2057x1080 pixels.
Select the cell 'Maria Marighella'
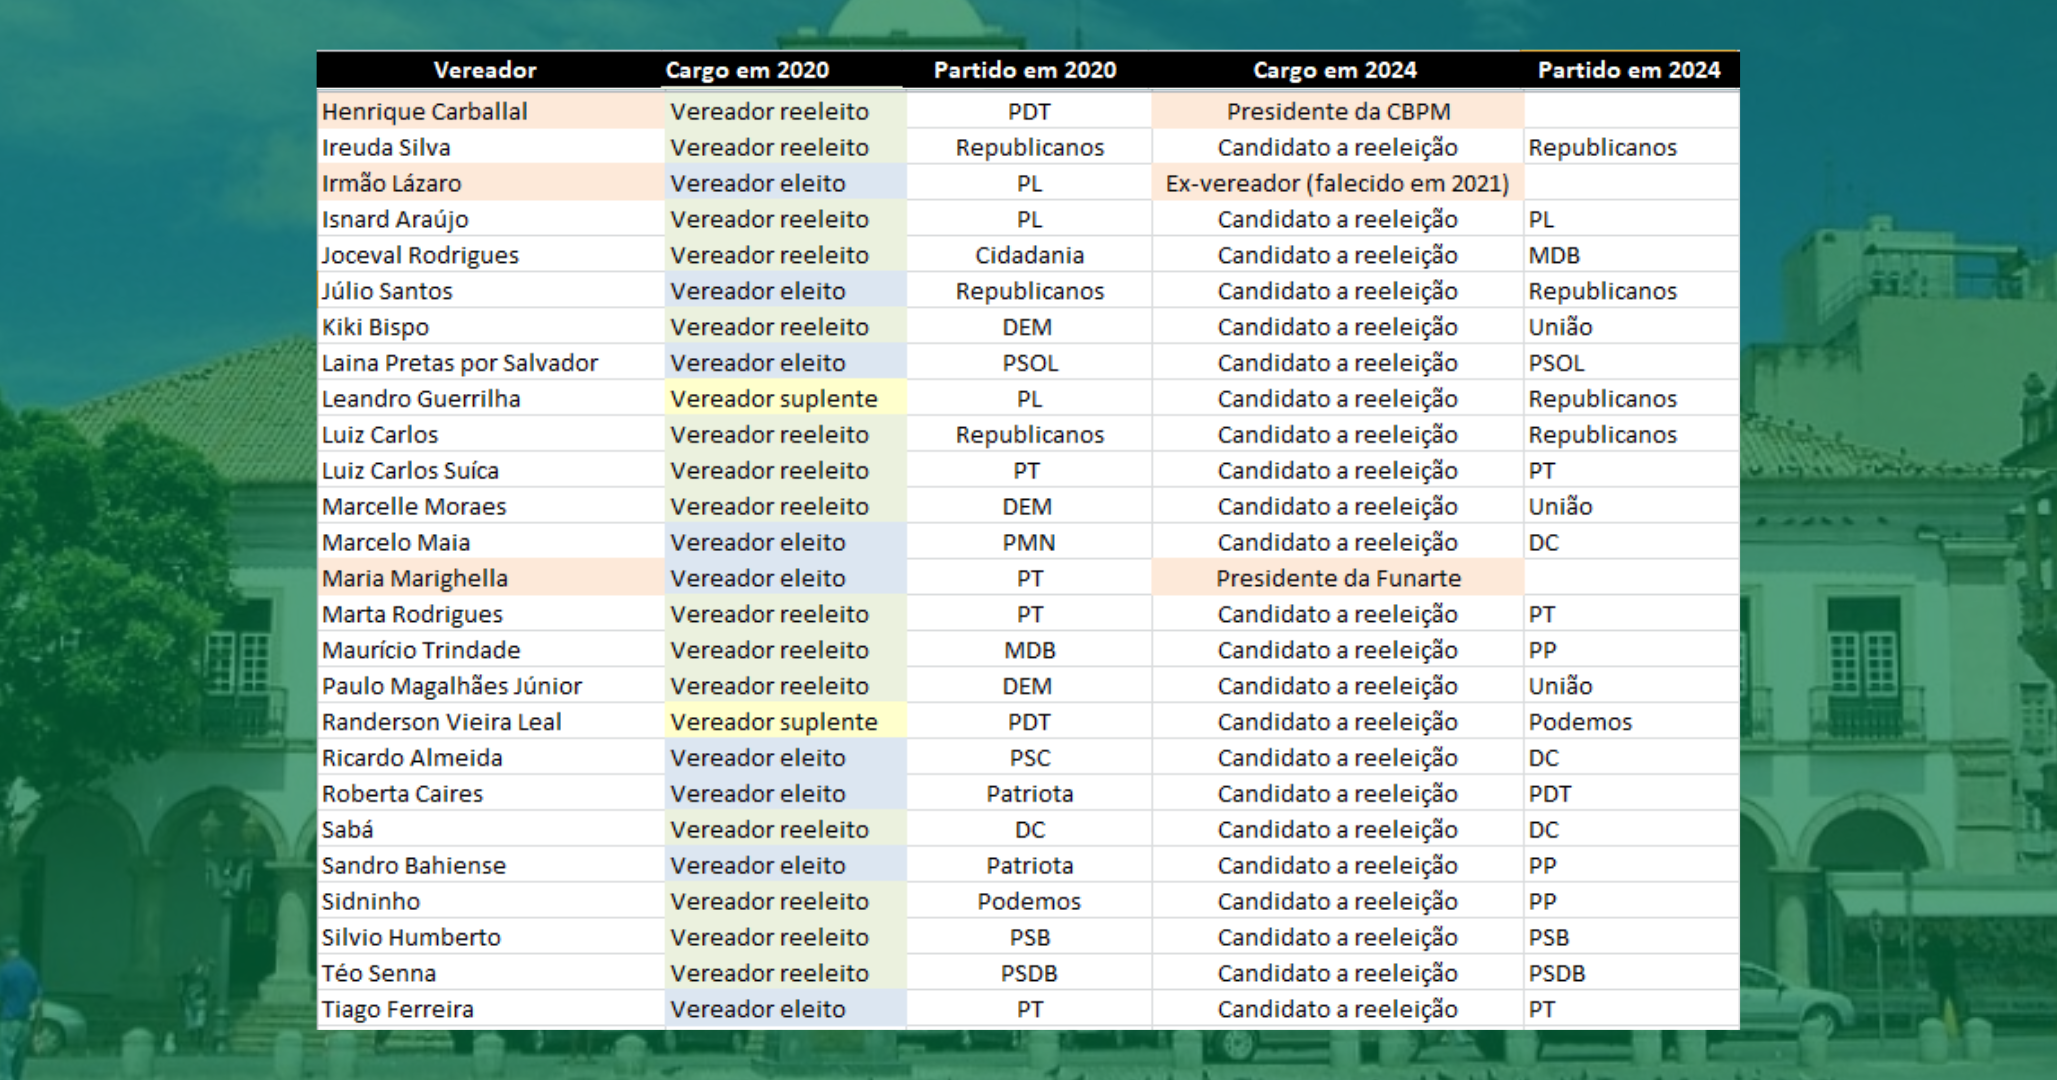pyautogui.click(x=490, y=579)
